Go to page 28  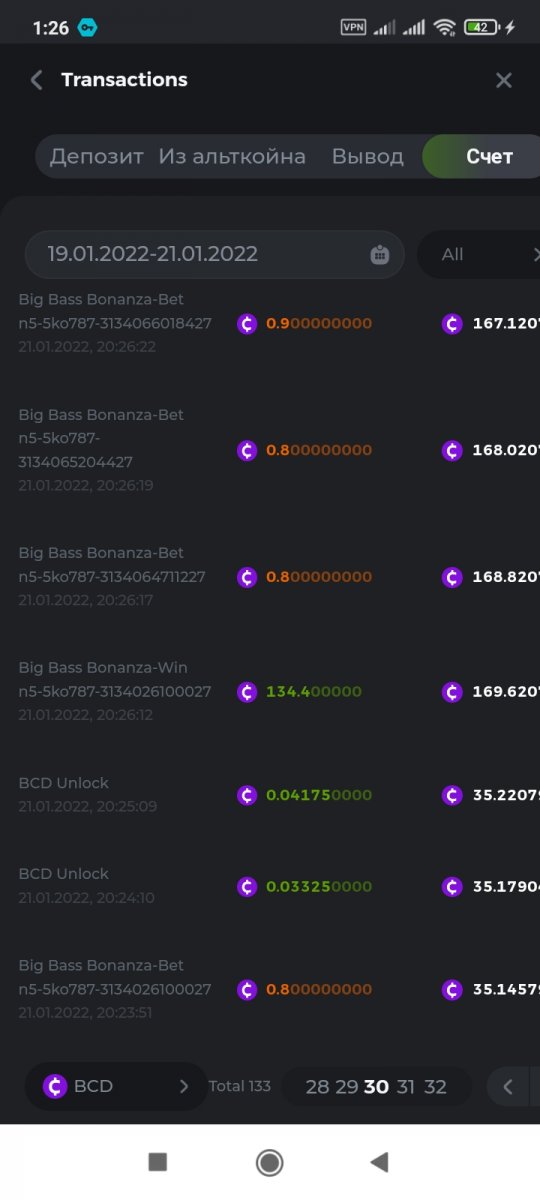coord(317,1087)
